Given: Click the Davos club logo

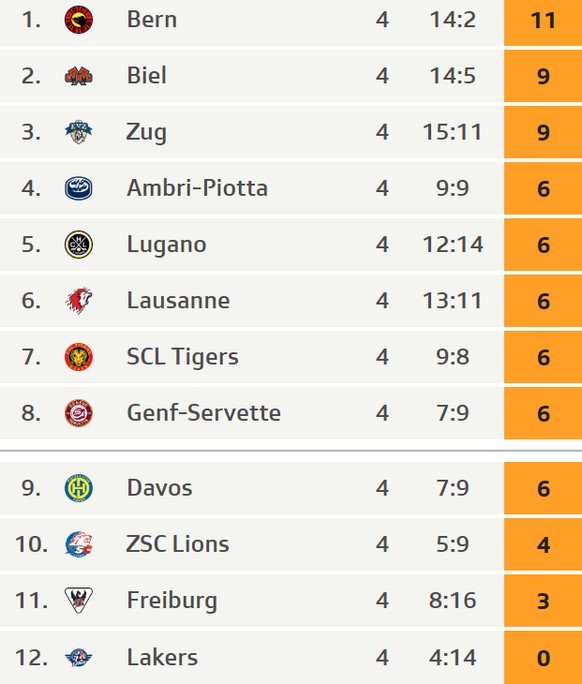Looking at the screenshot, I should pos(79,488).
